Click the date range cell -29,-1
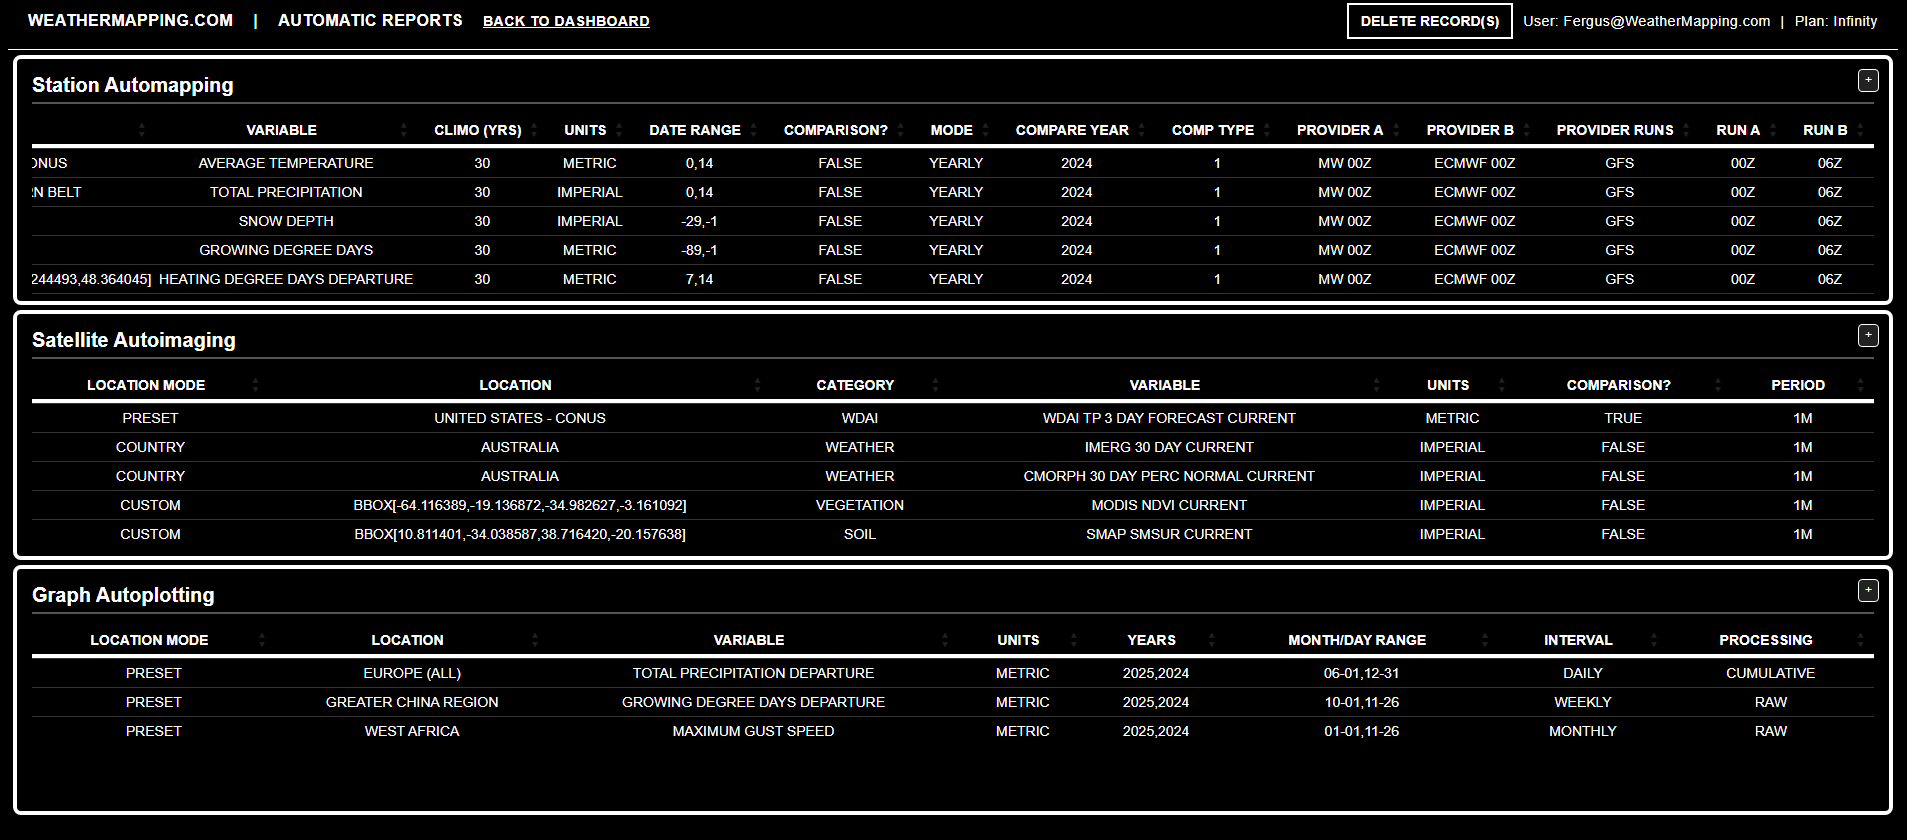The width and height of the screenshot is (1907, 840). click(x=699, y=221)
